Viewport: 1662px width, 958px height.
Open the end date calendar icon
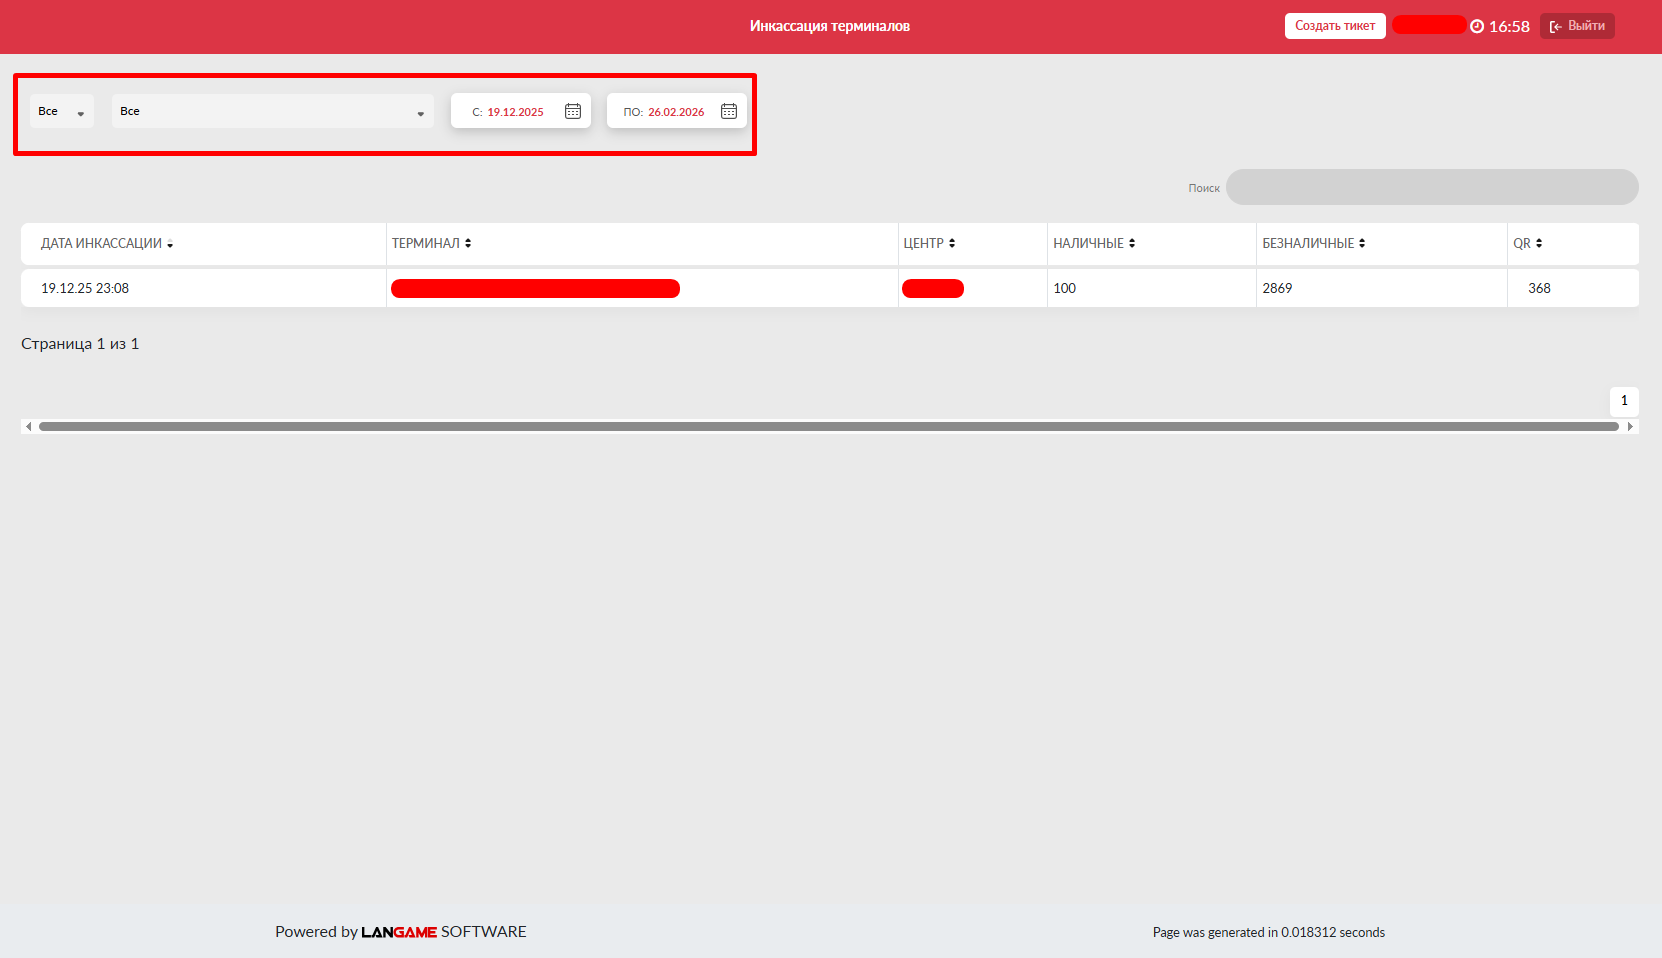point(729,111)
